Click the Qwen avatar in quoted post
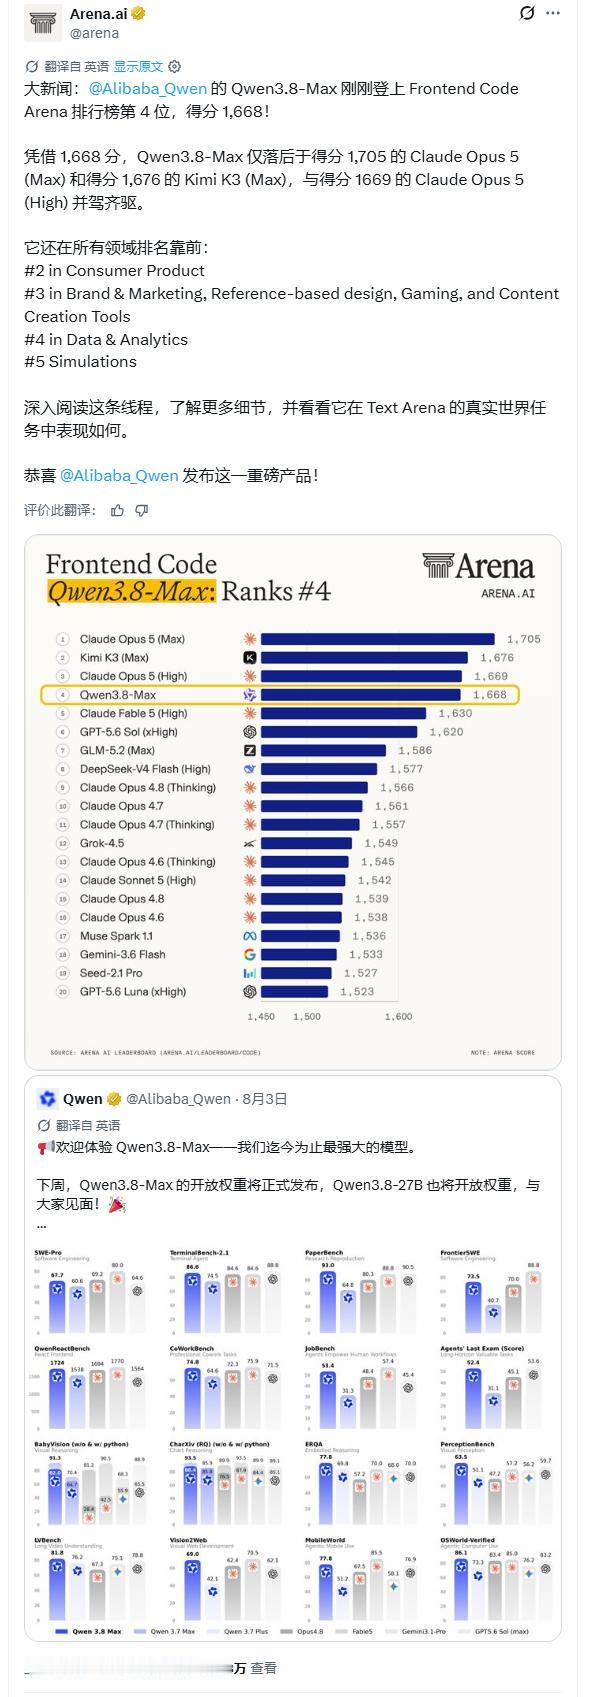This screenshot has height=1697, width=590. coord(47,1098)
